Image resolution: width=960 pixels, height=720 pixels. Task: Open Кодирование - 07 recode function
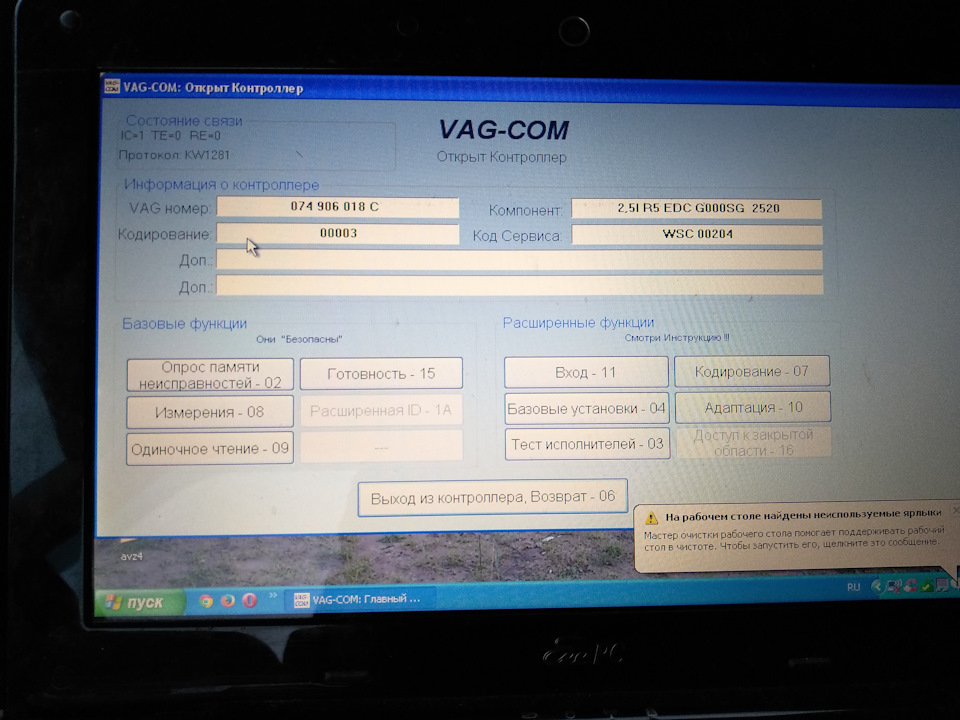point(752,371)
